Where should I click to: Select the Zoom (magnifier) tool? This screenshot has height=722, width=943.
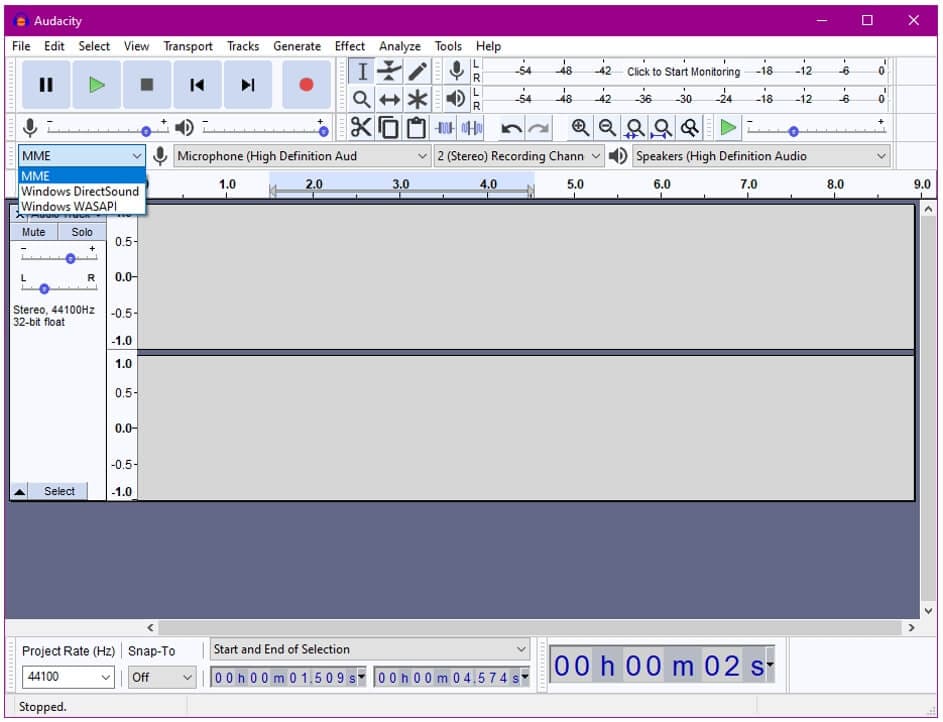[x=362, y=99]
